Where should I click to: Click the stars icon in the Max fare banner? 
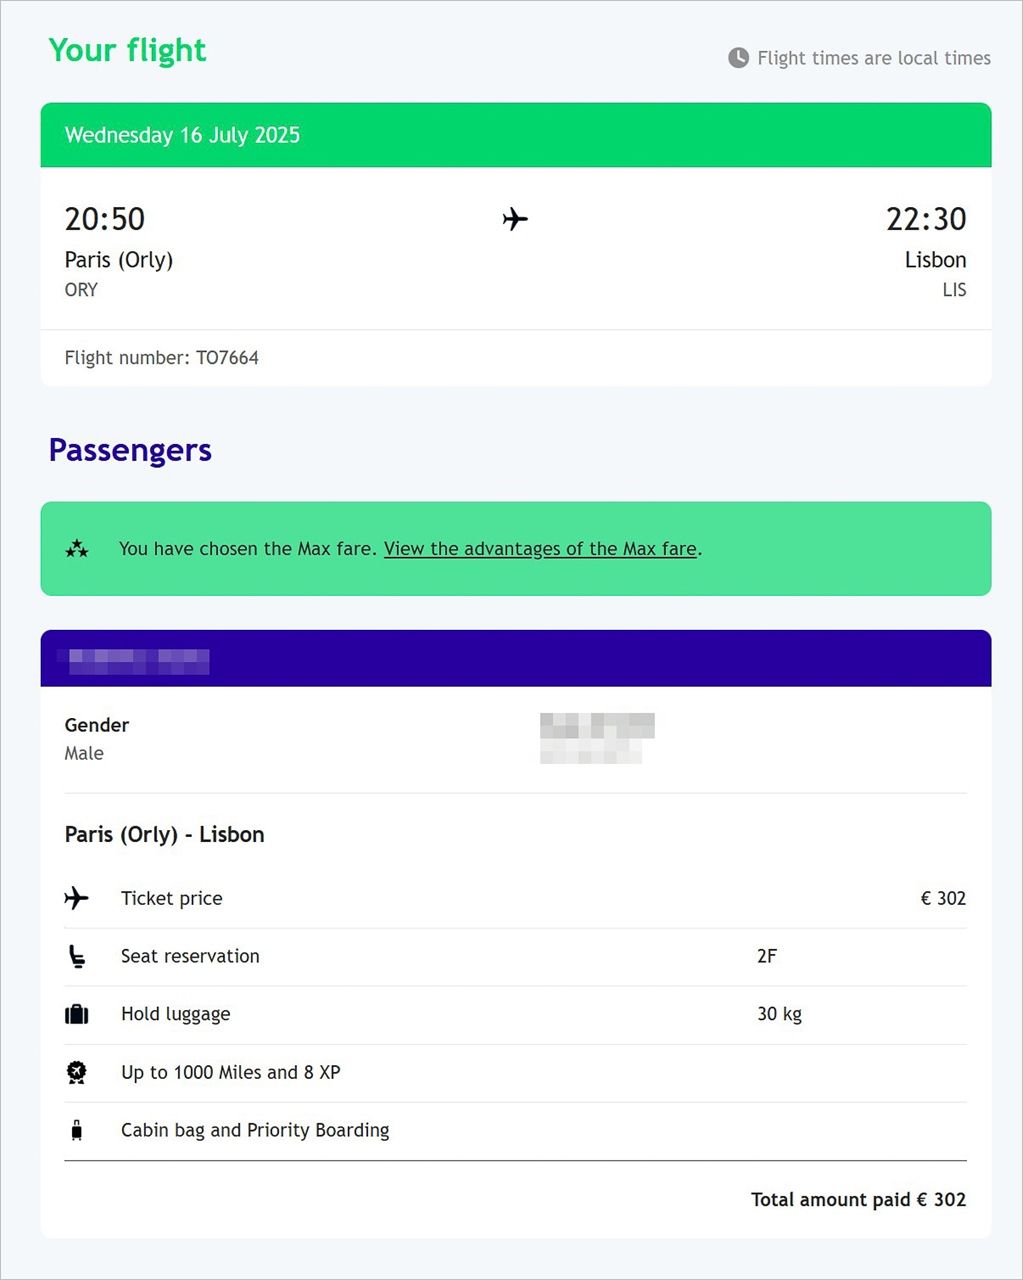pos(77,549)
